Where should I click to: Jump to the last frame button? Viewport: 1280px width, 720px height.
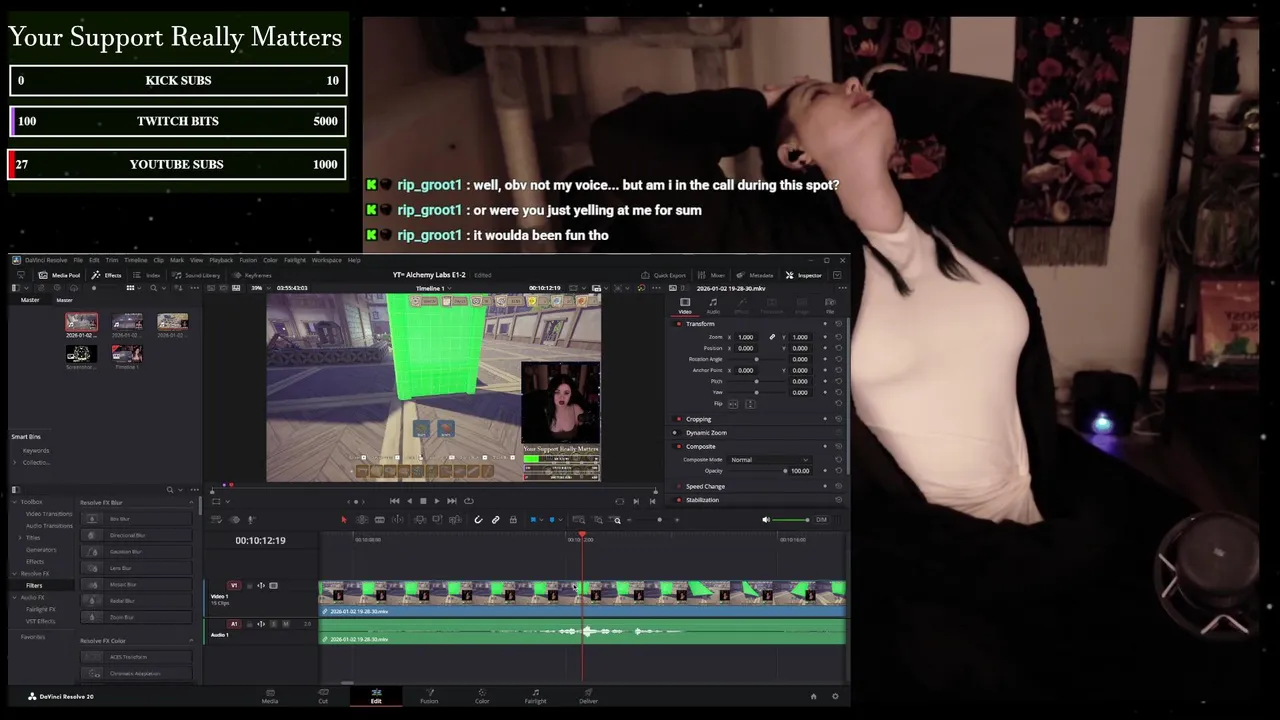click(x=452, y=501)
